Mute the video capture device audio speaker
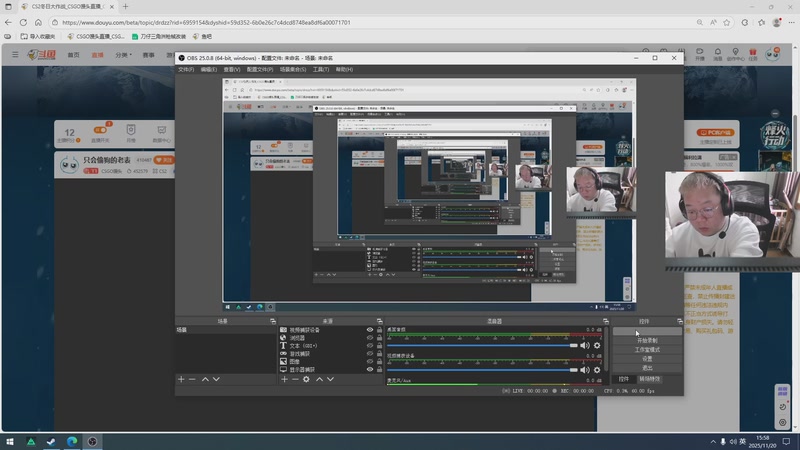Image resolution: width=800 pixels, height=450 pixels. [x=585, y=370]
